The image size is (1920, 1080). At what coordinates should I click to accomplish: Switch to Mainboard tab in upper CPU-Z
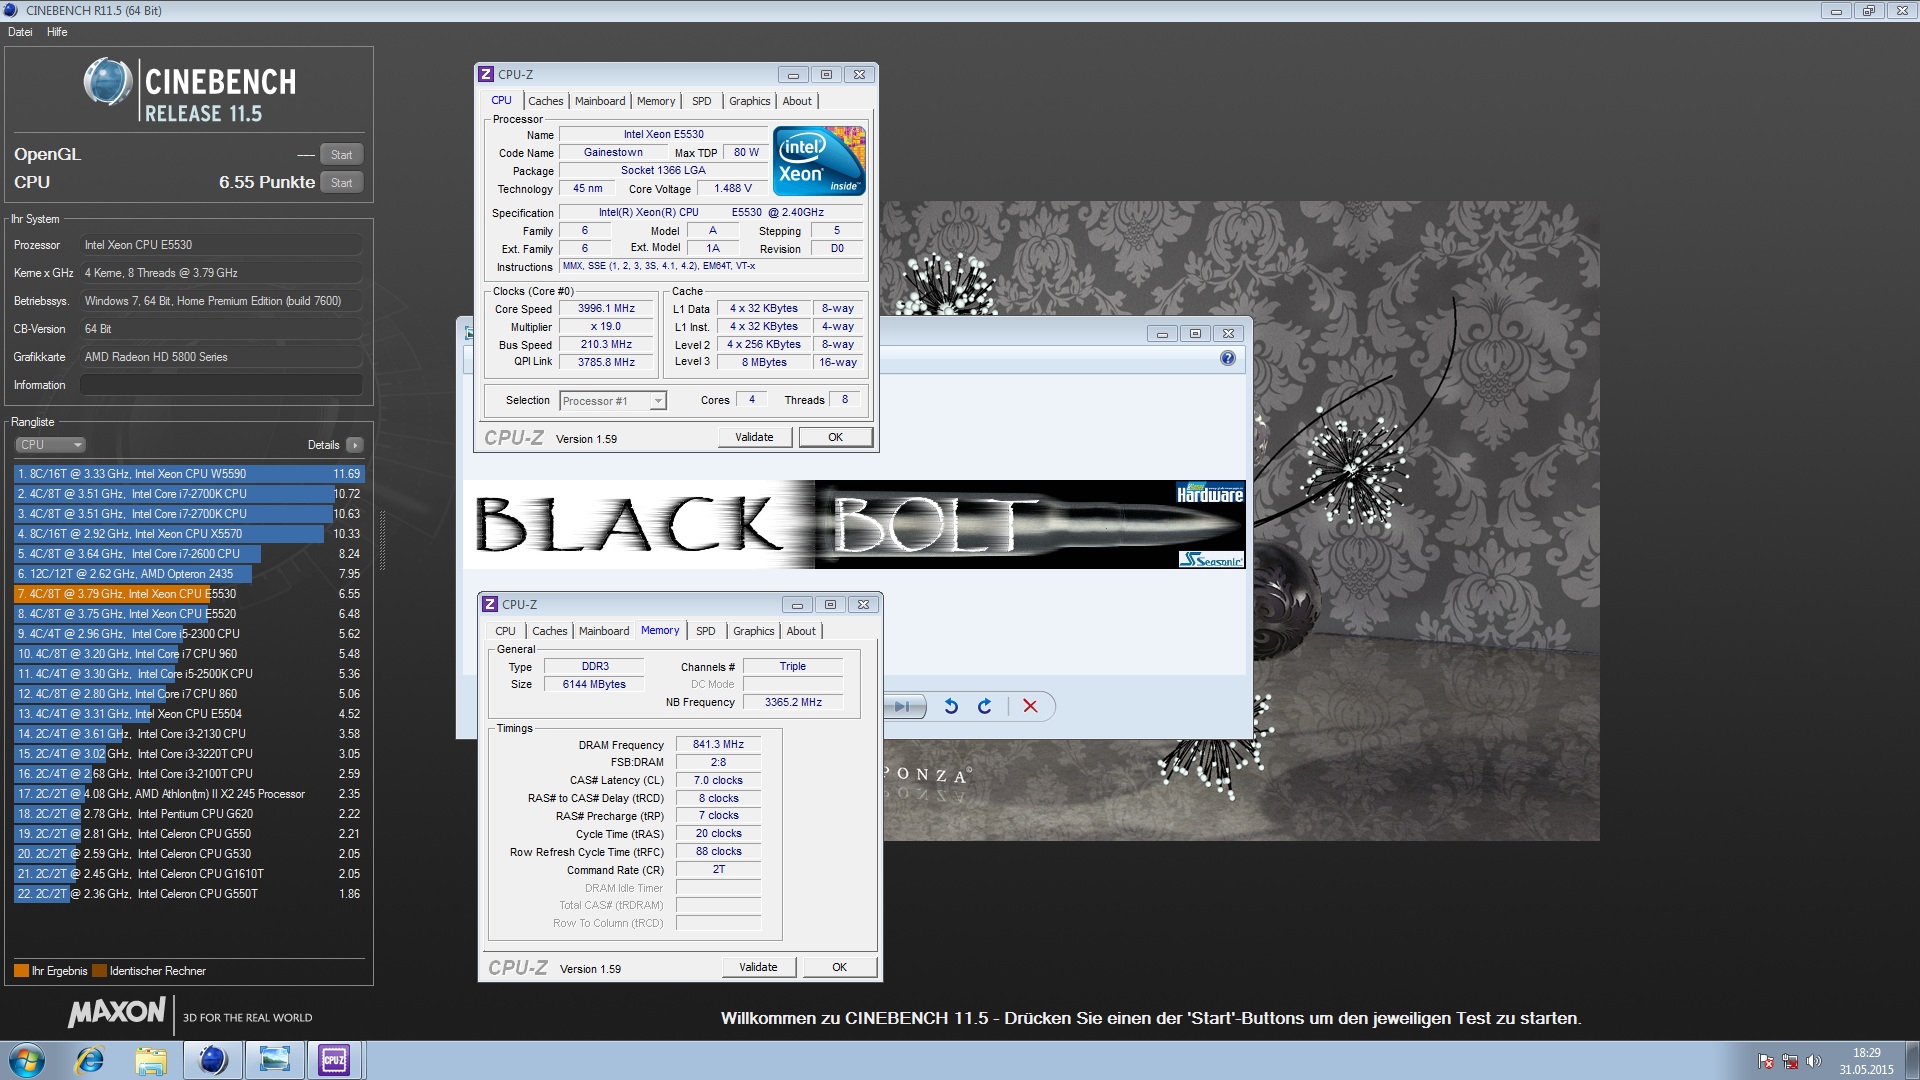[600, 101]
